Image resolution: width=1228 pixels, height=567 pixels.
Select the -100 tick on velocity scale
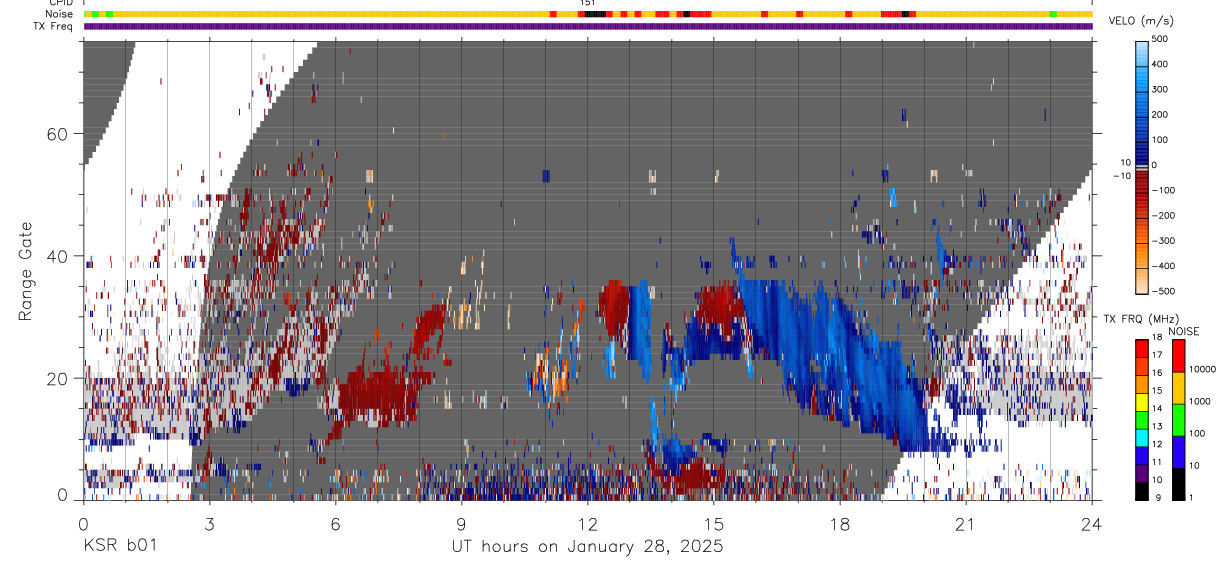click(1165, 190)
